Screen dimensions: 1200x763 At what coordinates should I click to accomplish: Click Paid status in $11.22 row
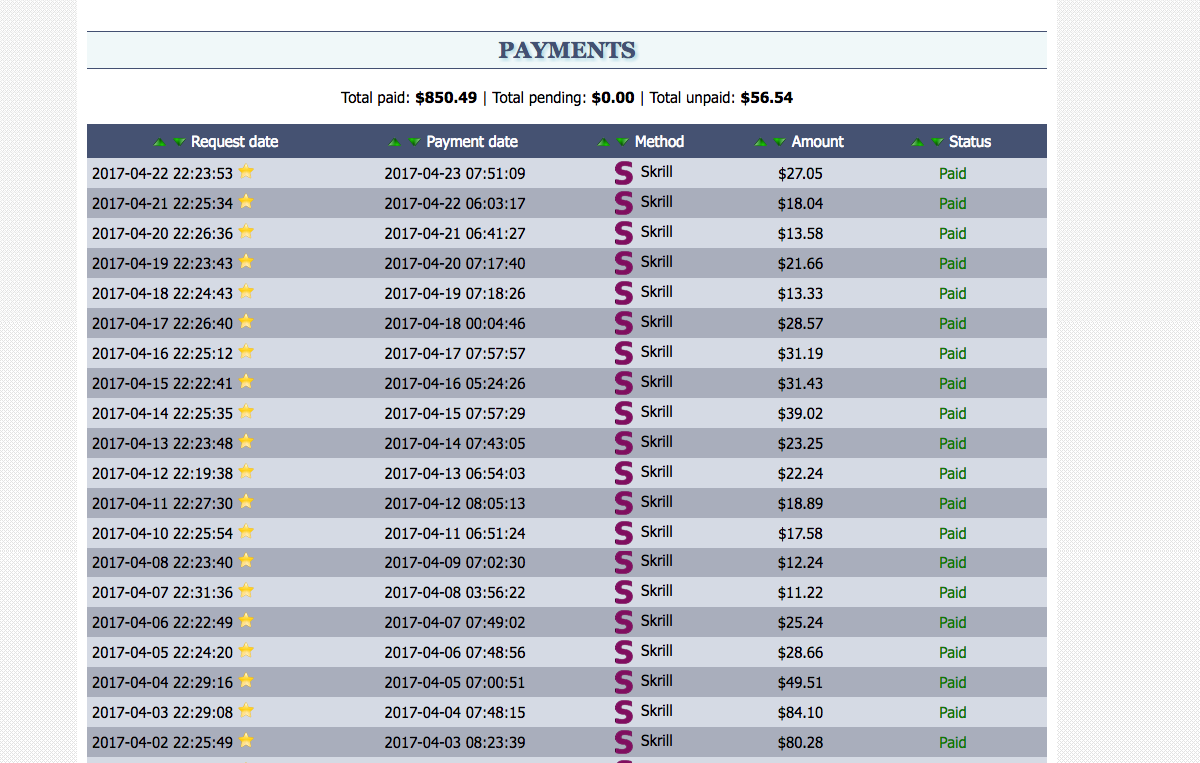click(x=953, y=593)
